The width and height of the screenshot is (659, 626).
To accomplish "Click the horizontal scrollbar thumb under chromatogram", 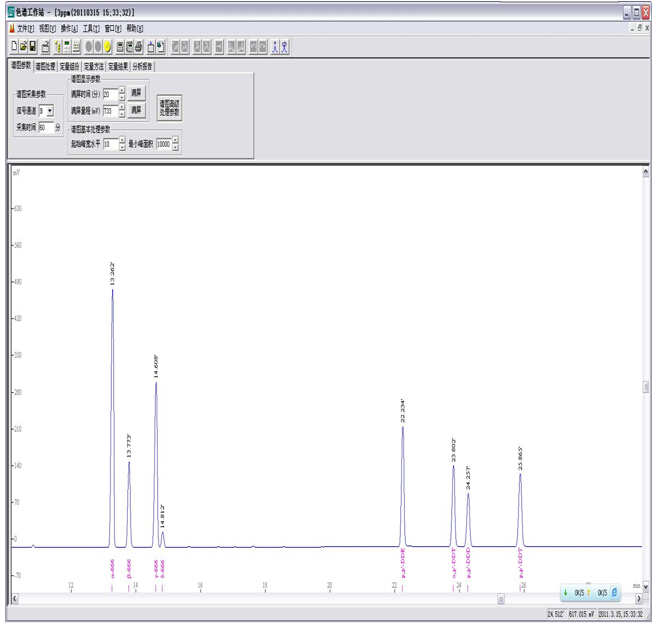I will click(501, 599).
